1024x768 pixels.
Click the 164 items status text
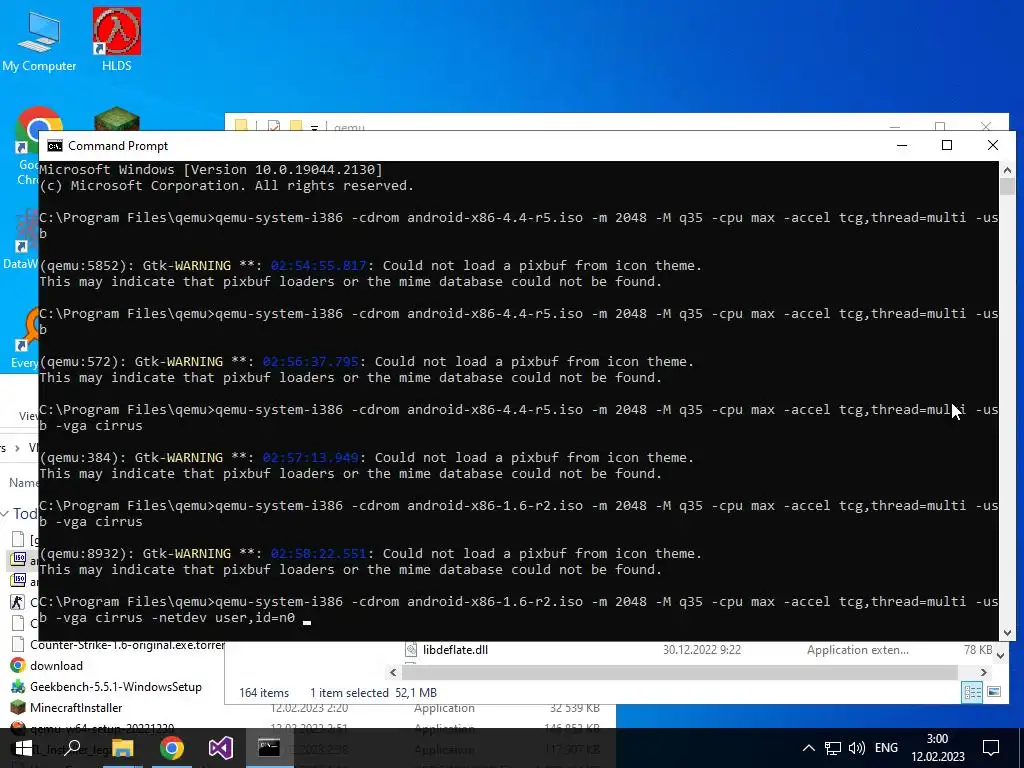tap(264, 693)
